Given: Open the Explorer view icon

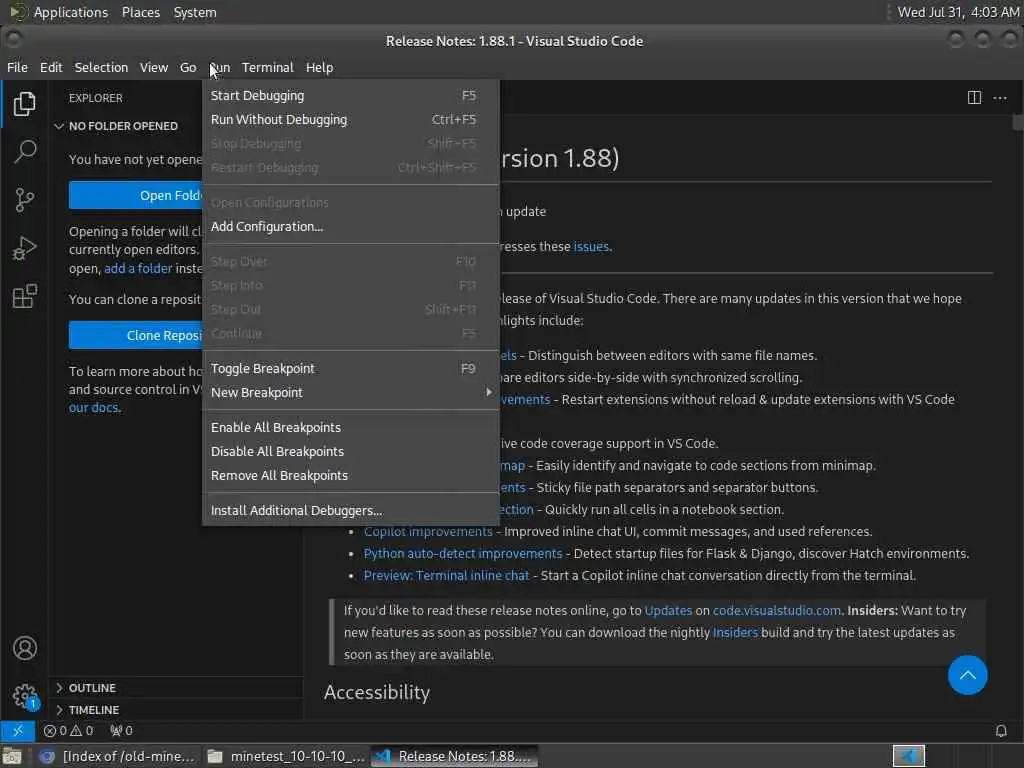Looking at the screenshot, I should (x=24, y=104).
